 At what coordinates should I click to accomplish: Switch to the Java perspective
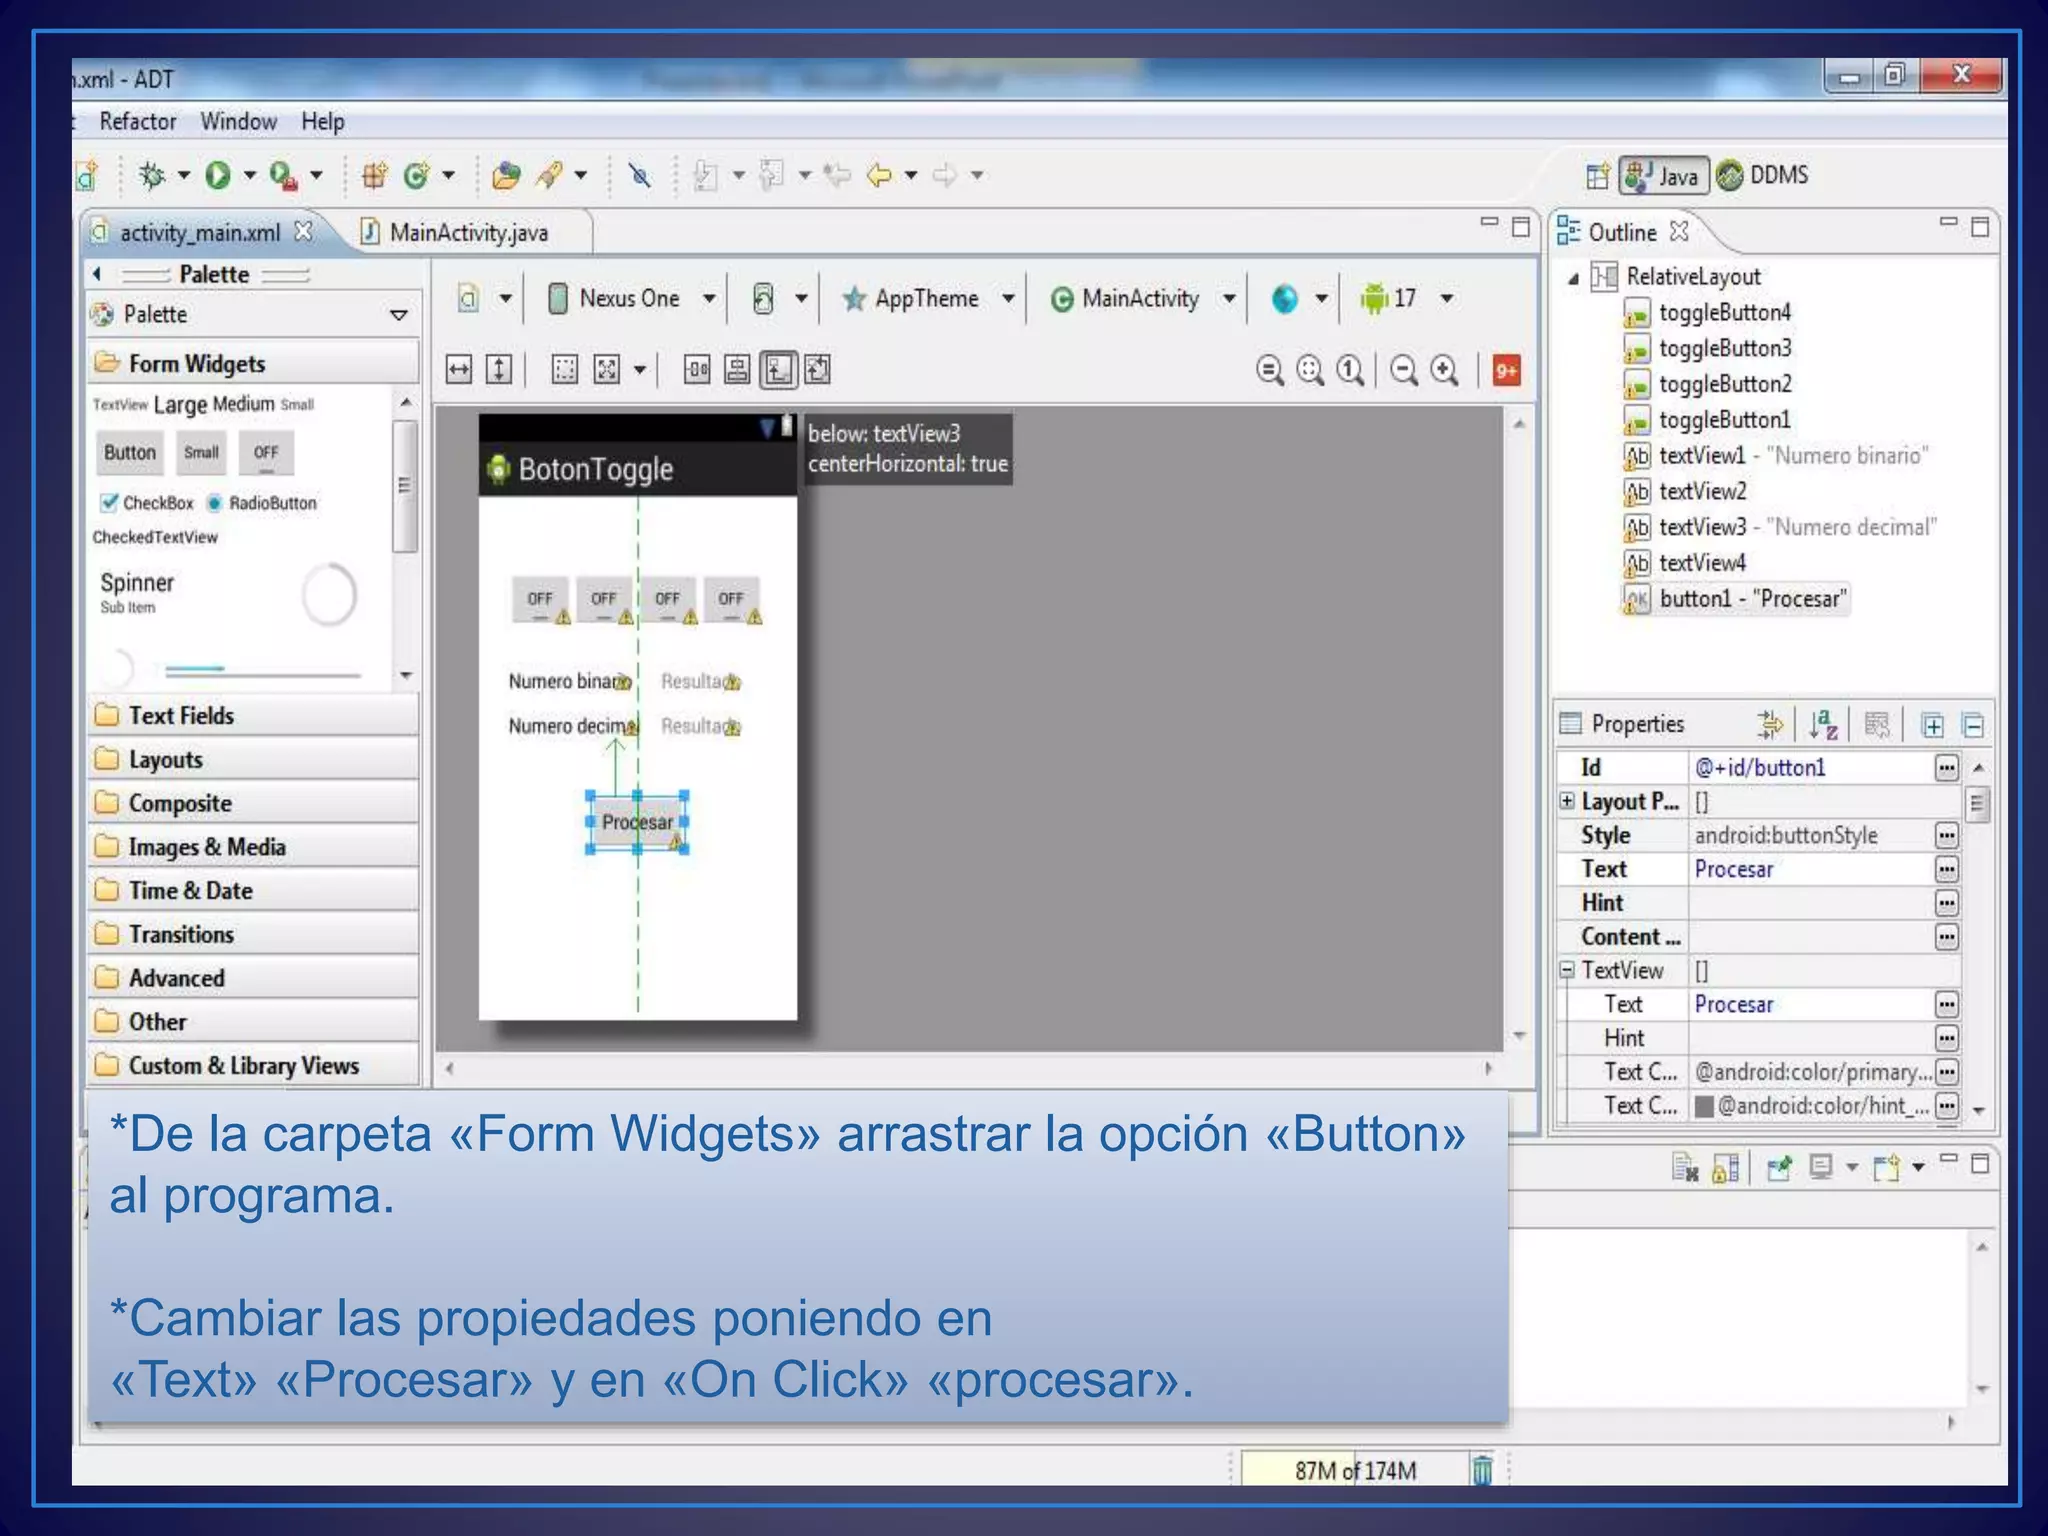tap(1663, 175)
